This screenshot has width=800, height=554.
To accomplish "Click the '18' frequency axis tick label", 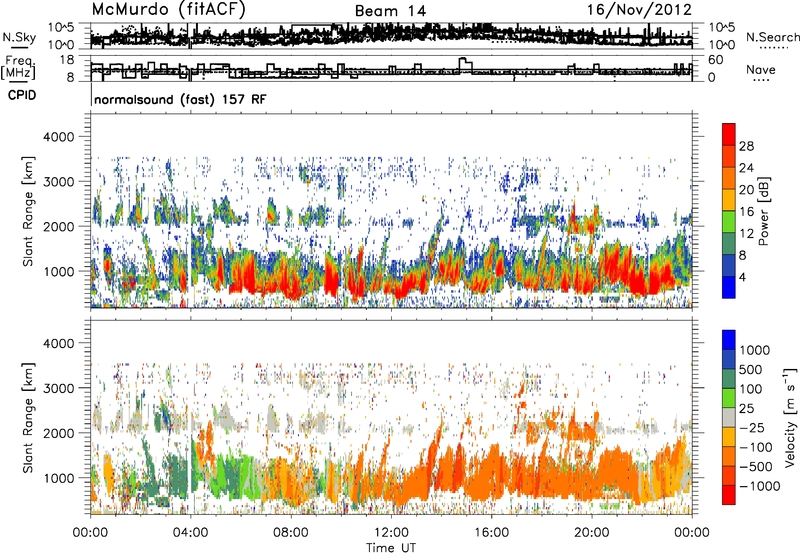I will (67, 60).
